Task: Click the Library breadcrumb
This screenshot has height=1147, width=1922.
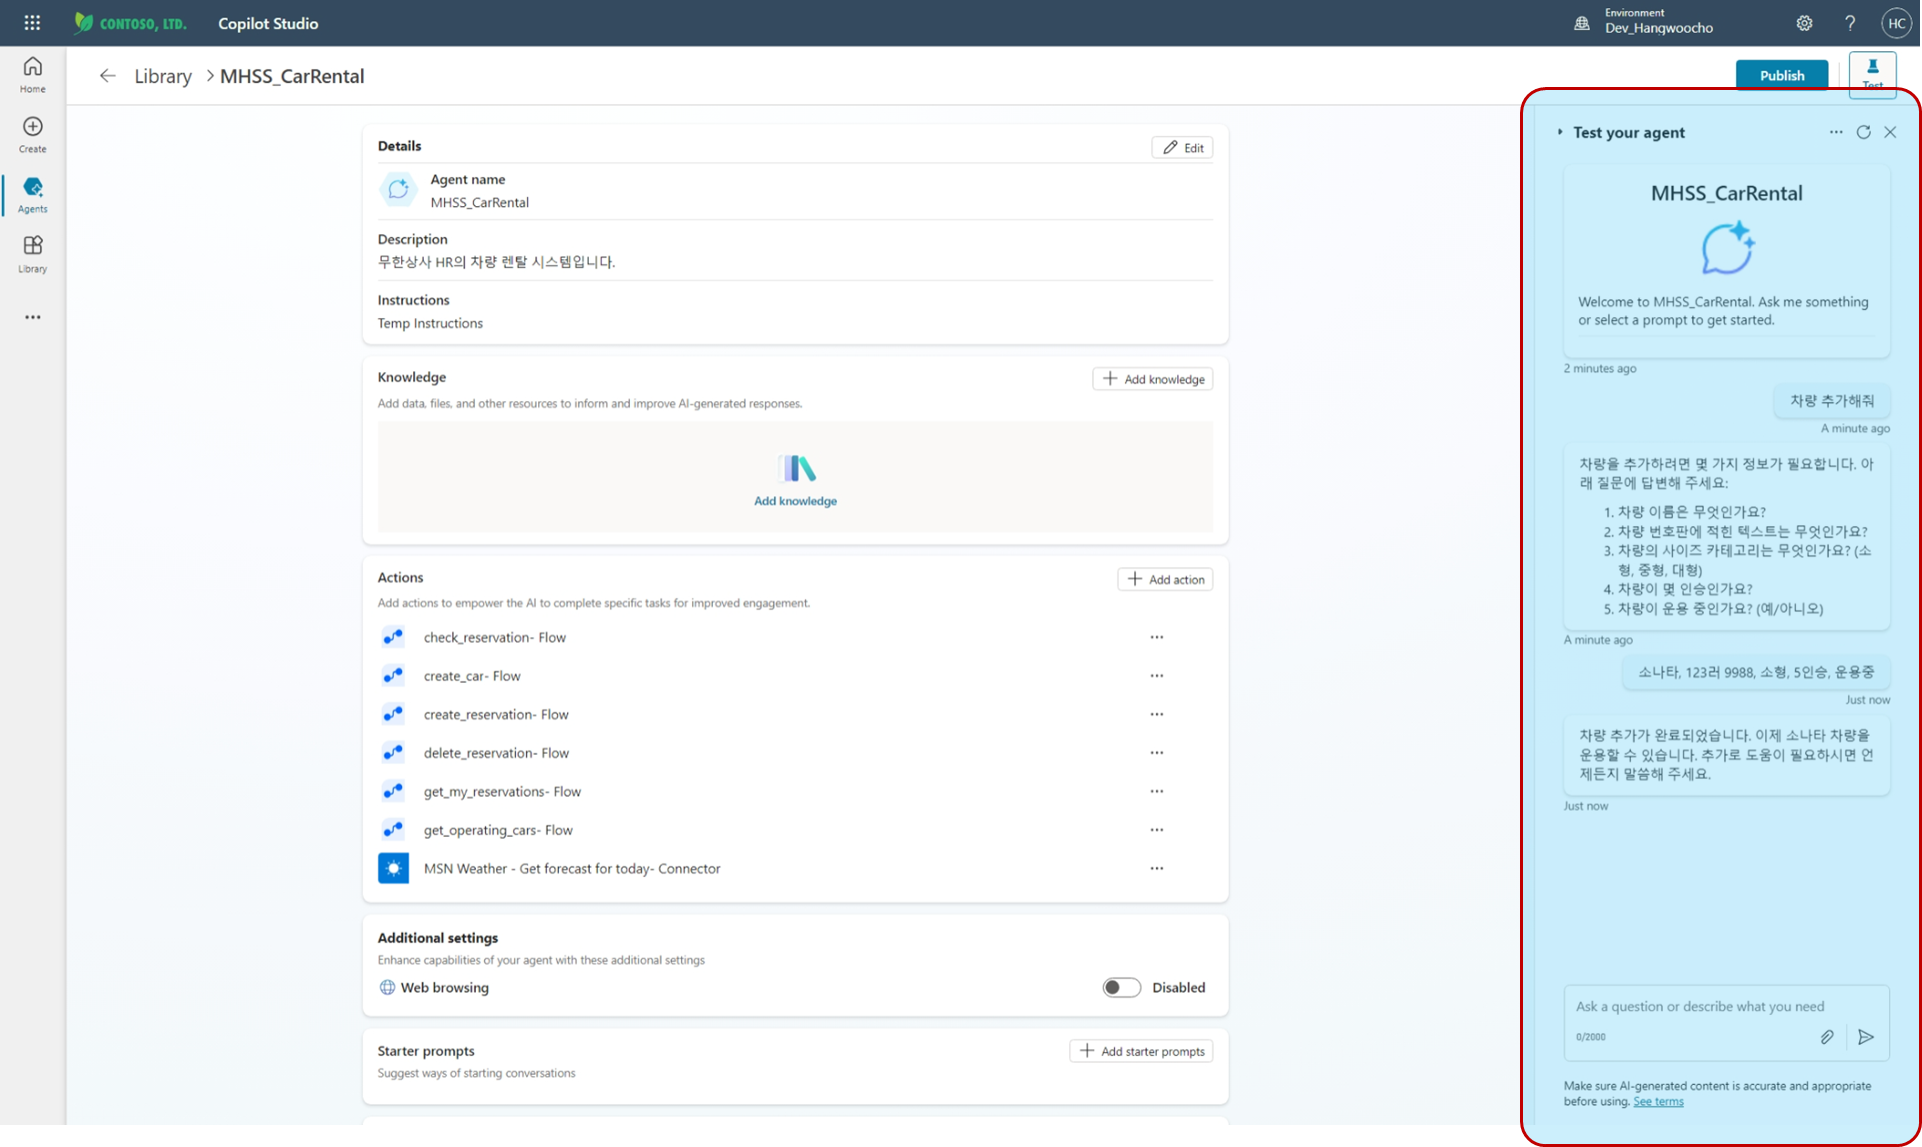Action: [x=163, y=76]
